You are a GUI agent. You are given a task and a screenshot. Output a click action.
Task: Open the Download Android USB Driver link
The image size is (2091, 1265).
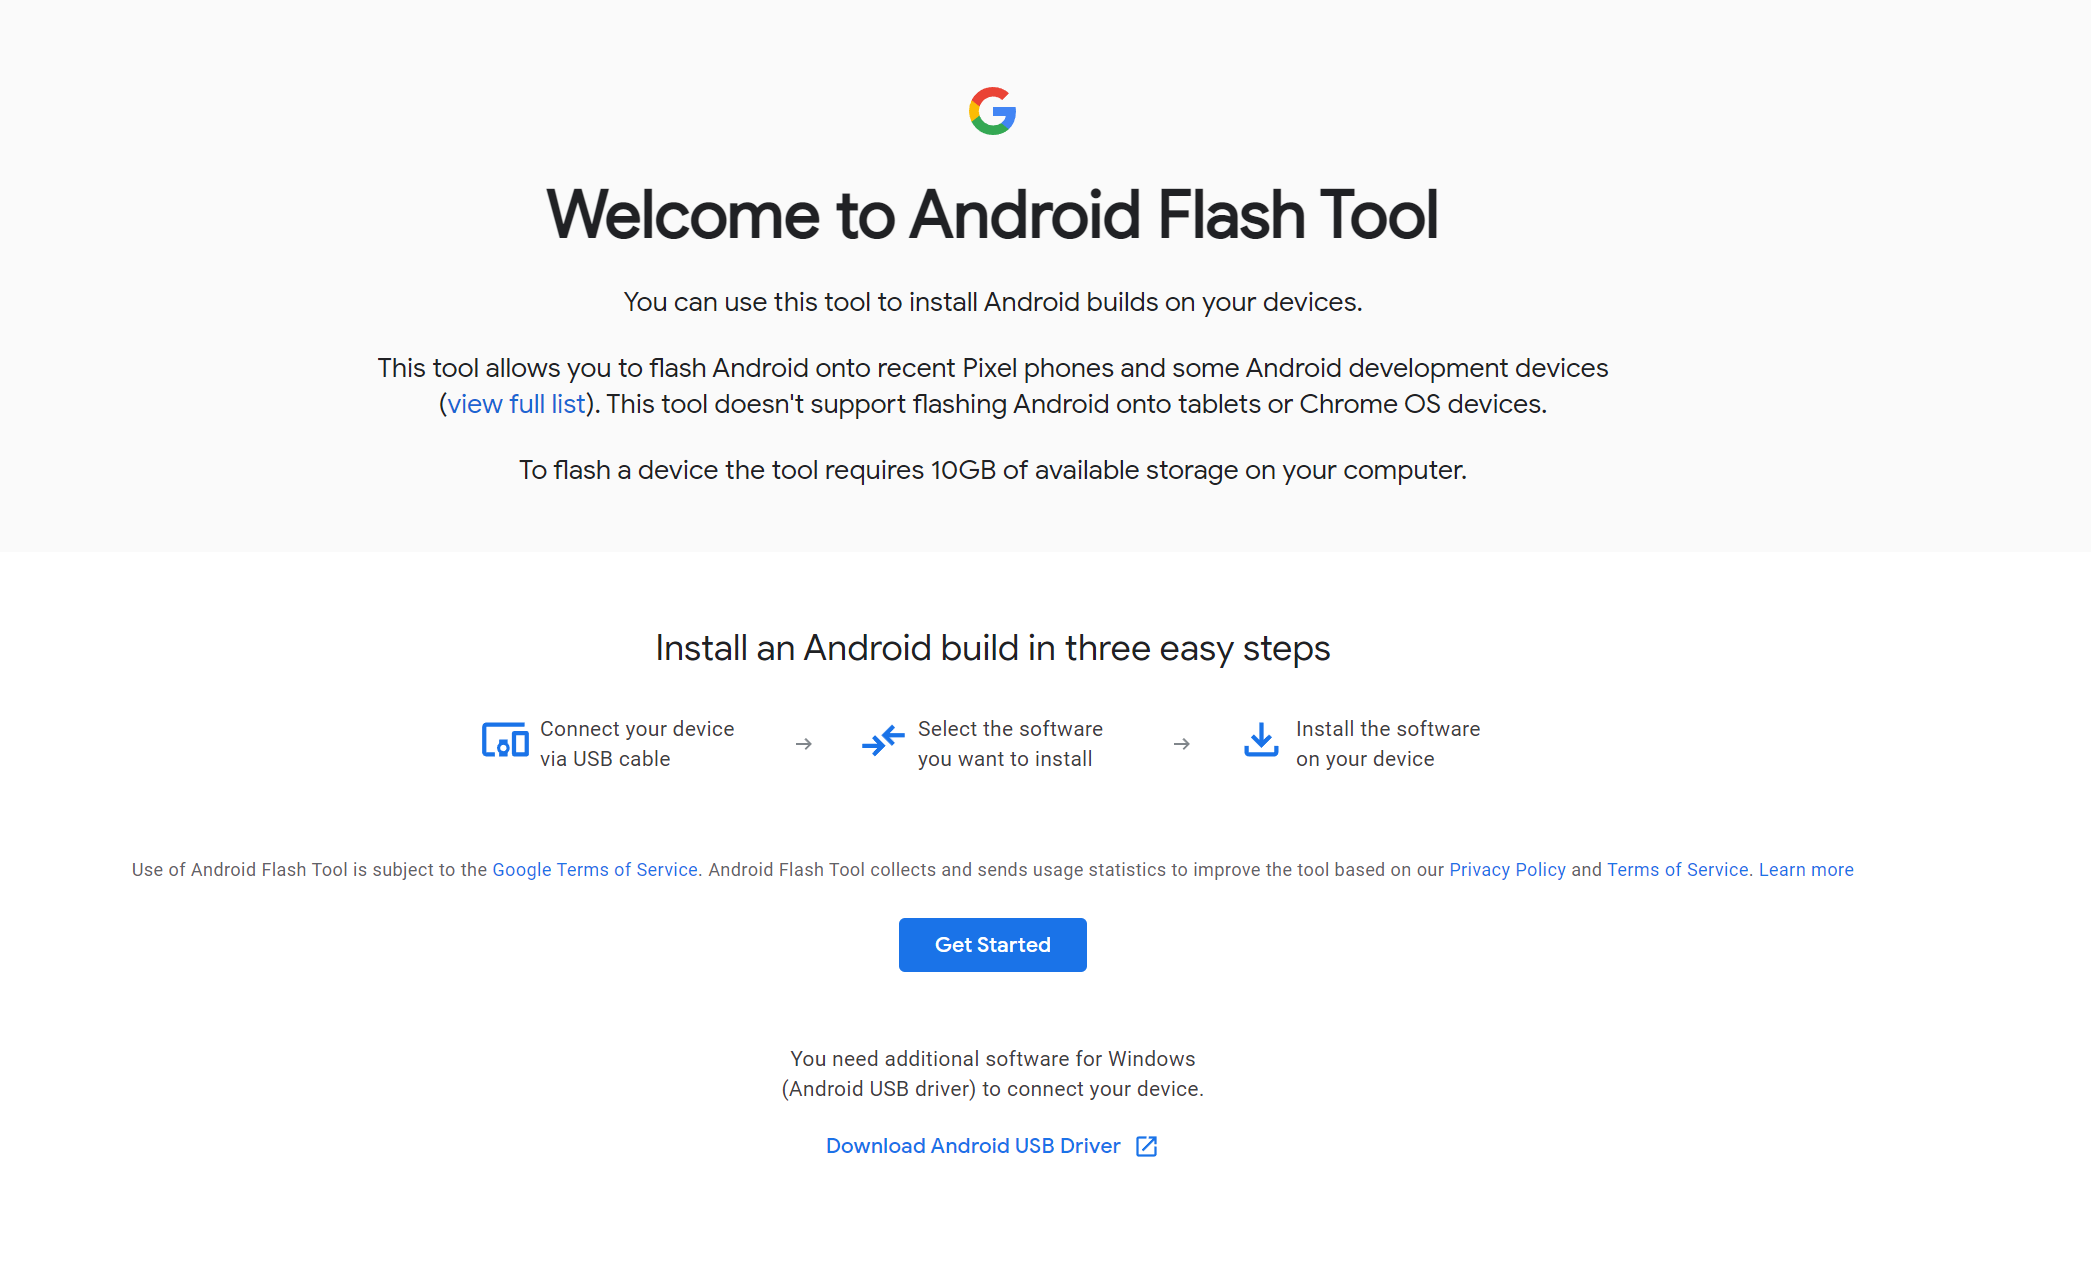coord(973,1146)
